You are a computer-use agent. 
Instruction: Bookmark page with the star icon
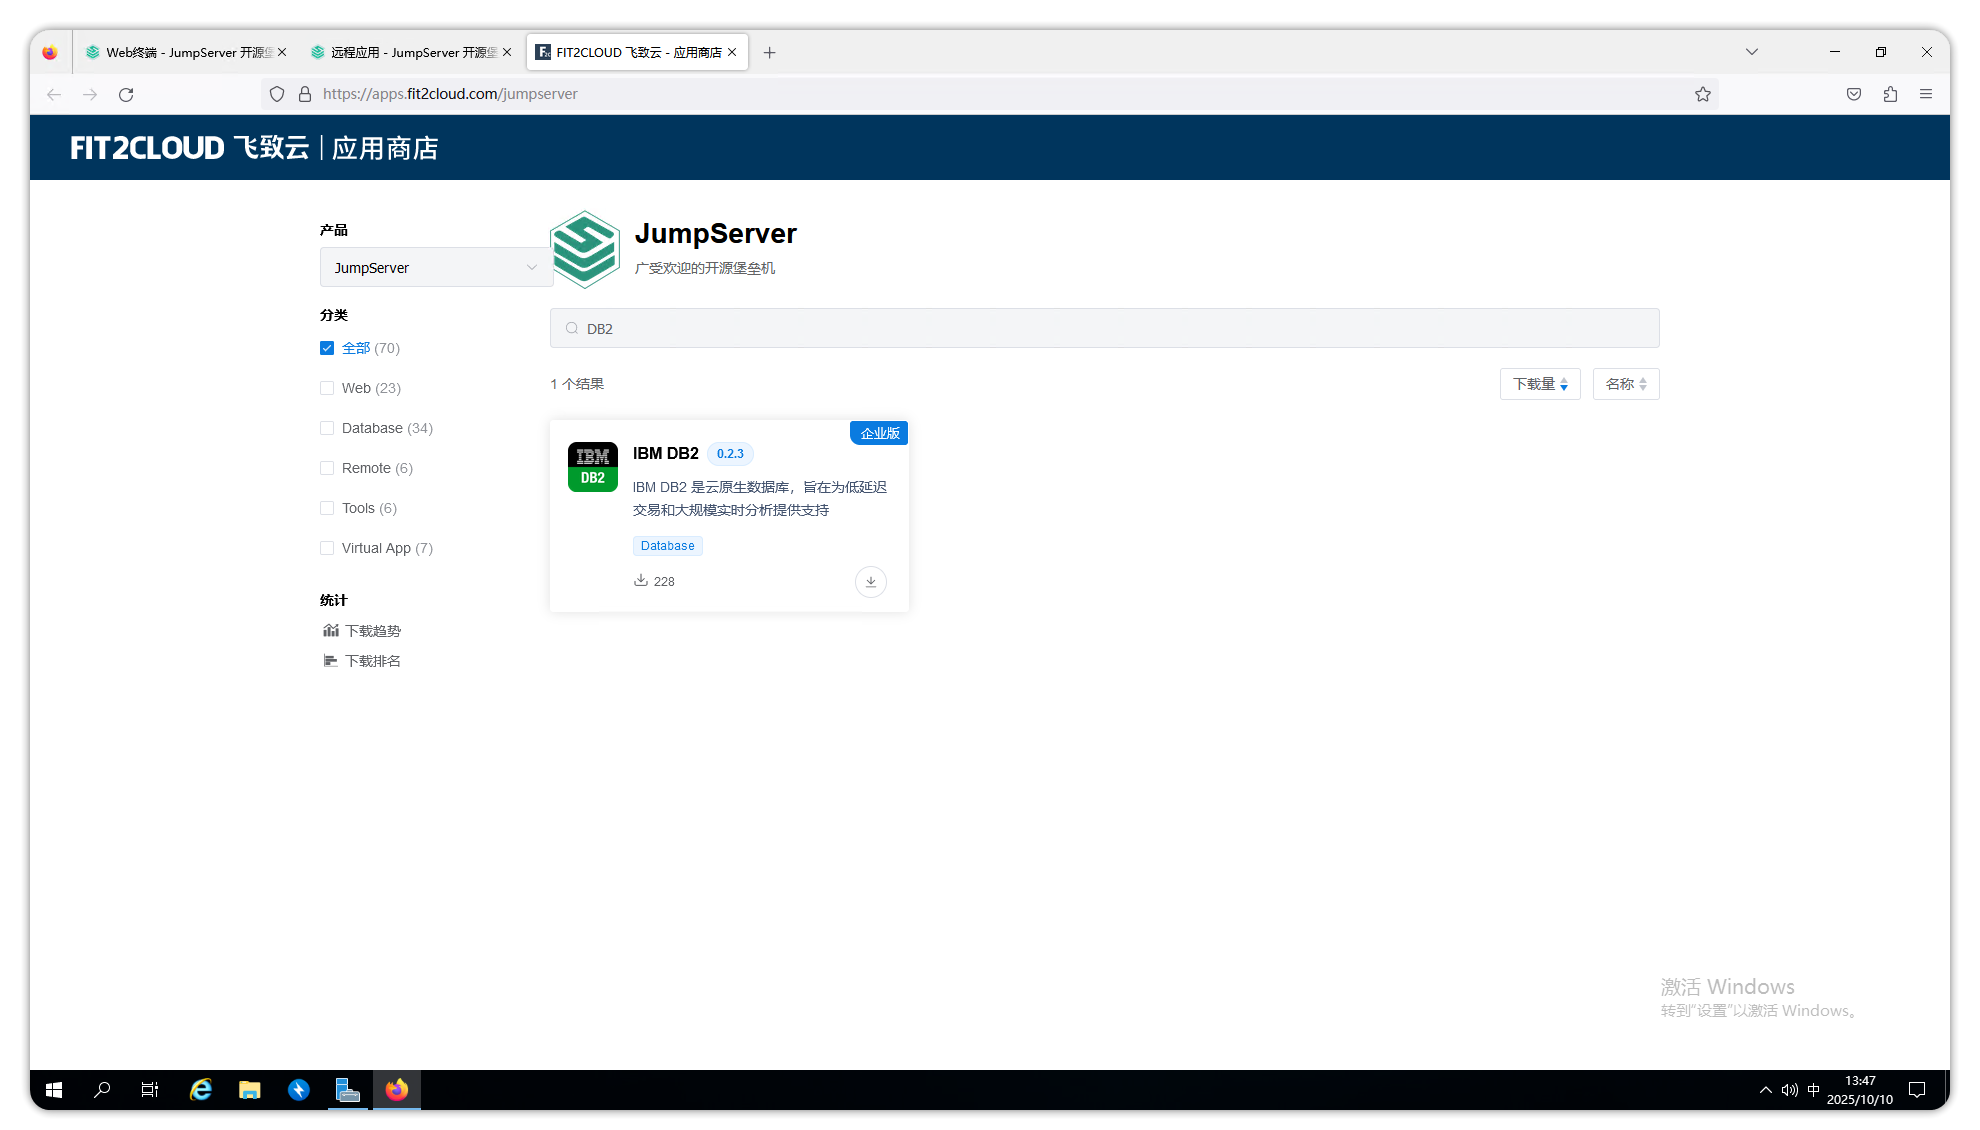(1702, 94)
